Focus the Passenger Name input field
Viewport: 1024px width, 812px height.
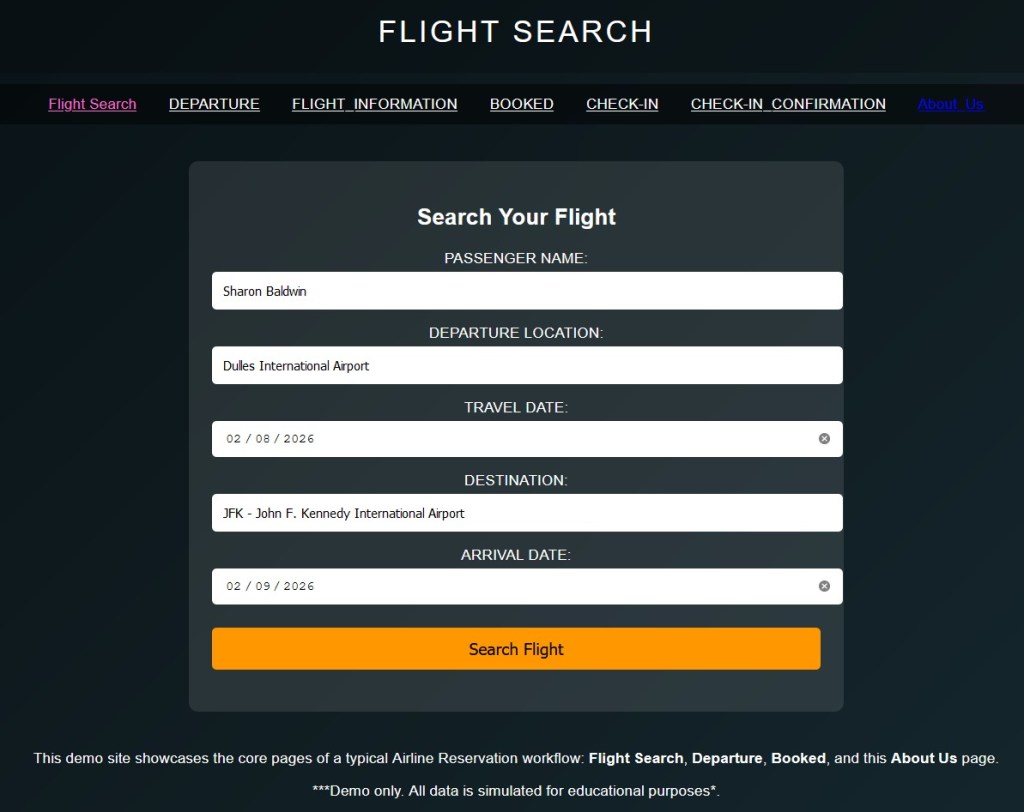pos(527,291)
